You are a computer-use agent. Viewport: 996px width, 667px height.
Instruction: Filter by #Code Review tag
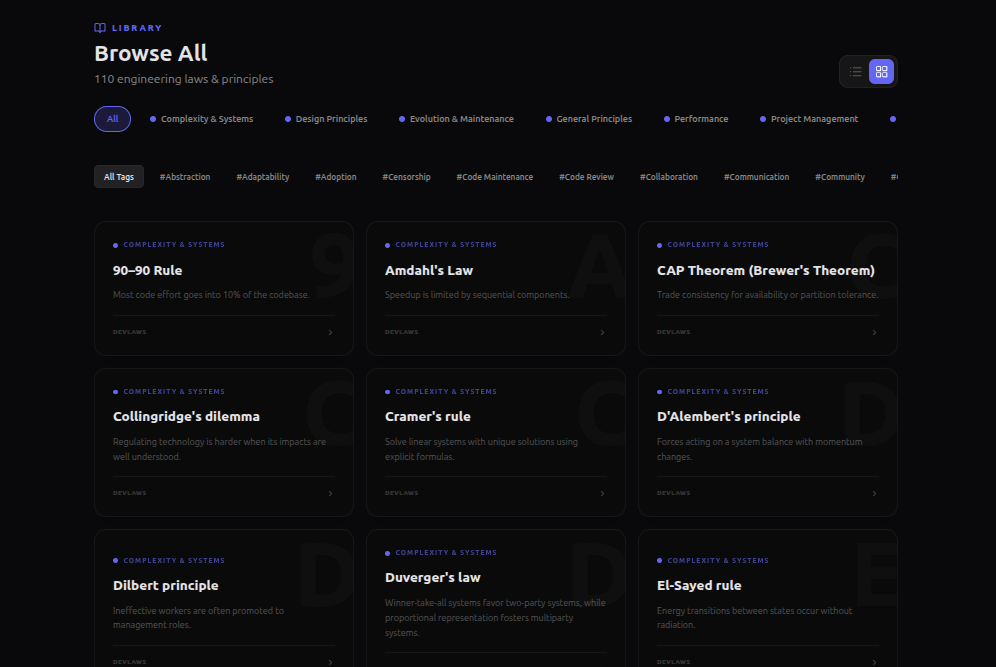pyautogui.click(x=586, y=177)
